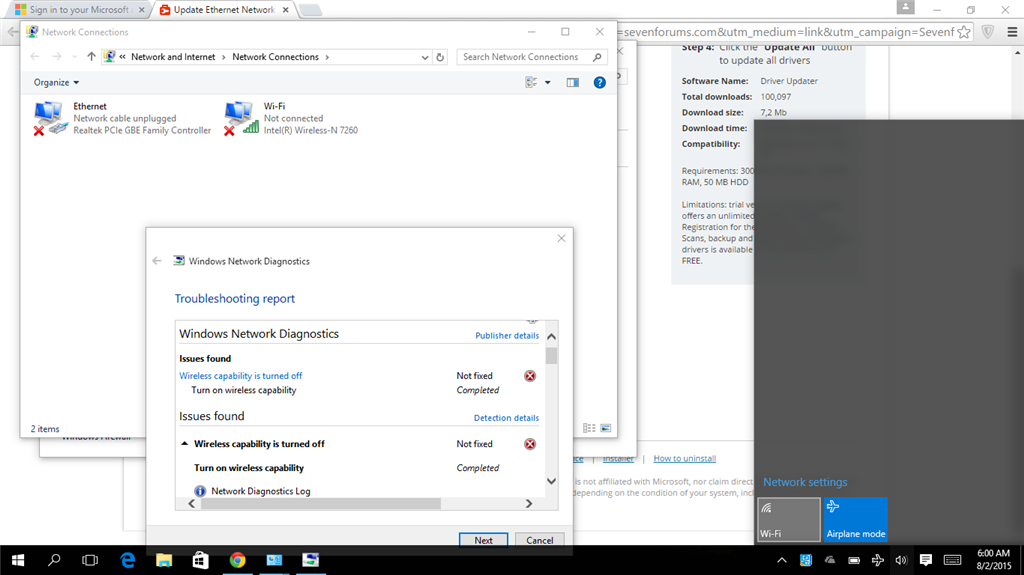Open Detection details link
1024x575 pixels.
(x=506, y=418)
